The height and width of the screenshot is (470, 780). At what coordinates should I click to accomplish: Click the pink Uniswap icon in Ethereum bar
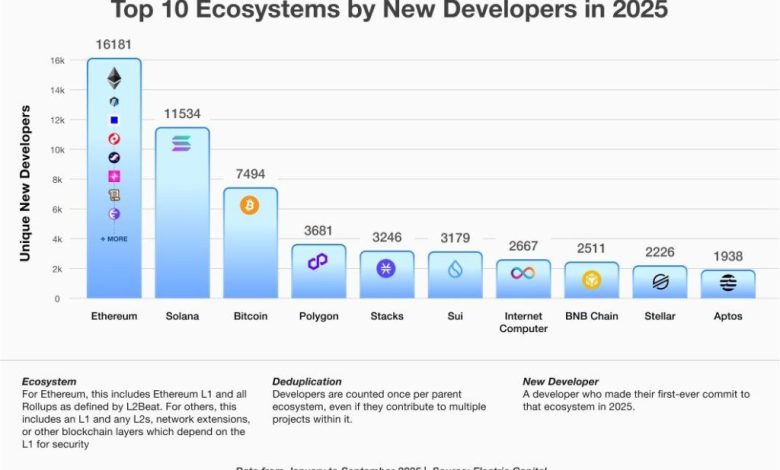click(x=114, y=176)
